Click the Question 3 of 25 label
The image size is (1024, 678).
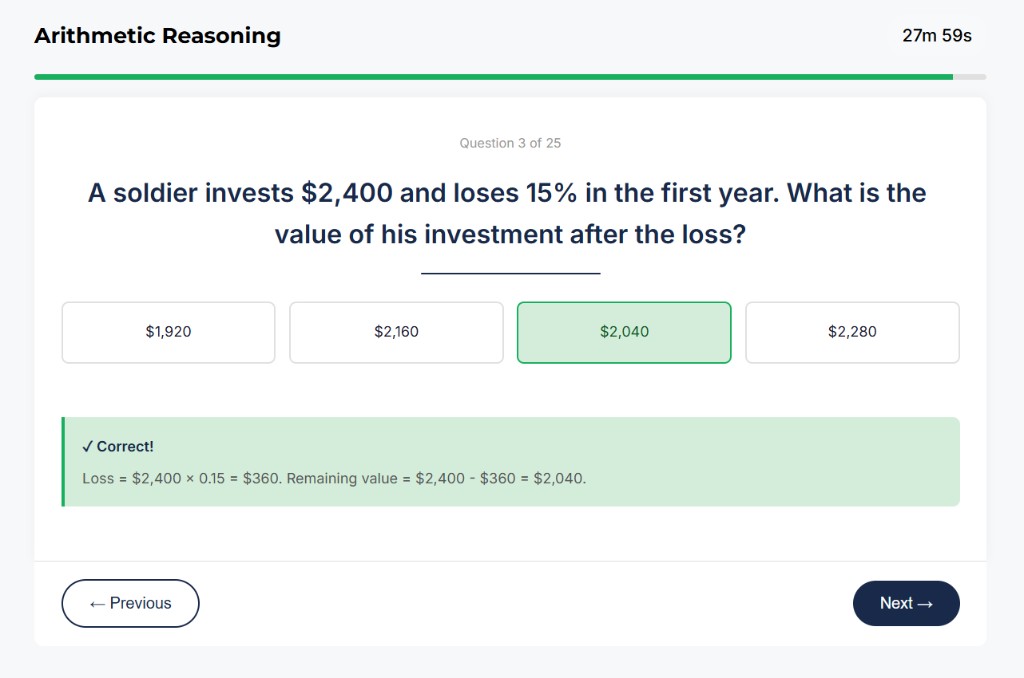click(x=510, y=143)
